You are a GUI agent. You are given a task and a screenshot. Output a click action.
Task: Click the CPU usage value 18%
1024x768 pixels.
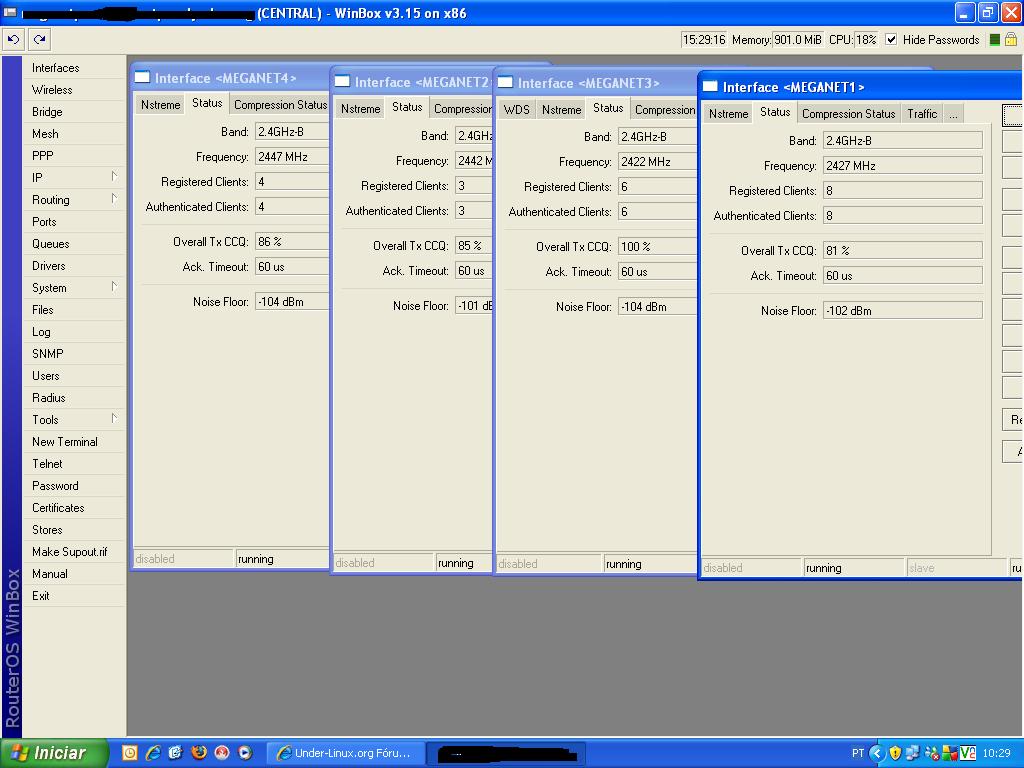tap(866, 40)
